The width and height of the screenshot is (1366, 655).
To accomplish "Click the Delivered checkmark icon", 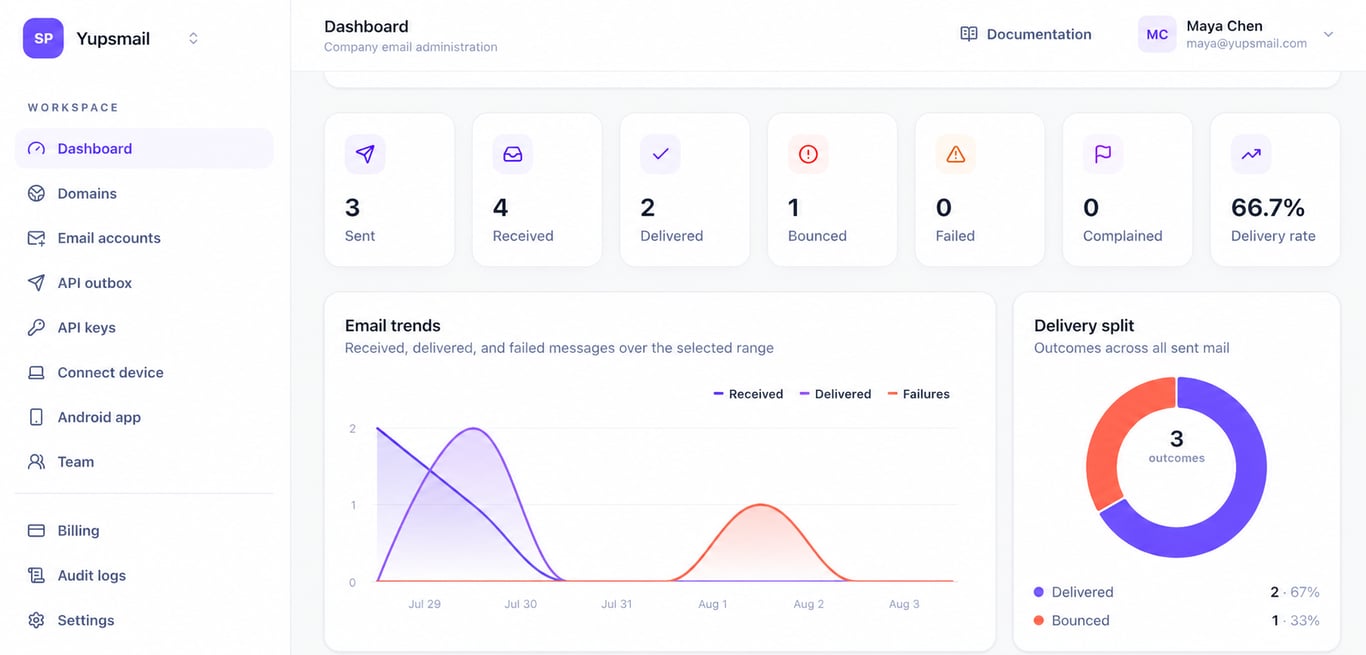I will click(660, 154).
